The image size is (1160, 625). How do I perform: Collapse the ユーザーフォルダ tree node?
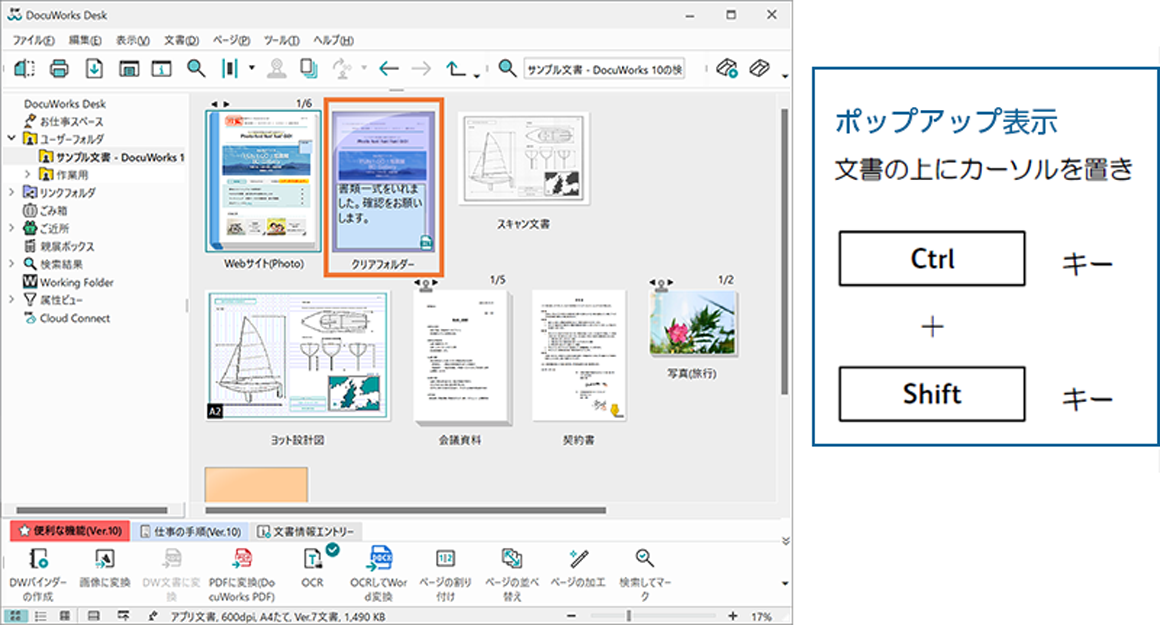pyautogui.click(x=12, y=138)
